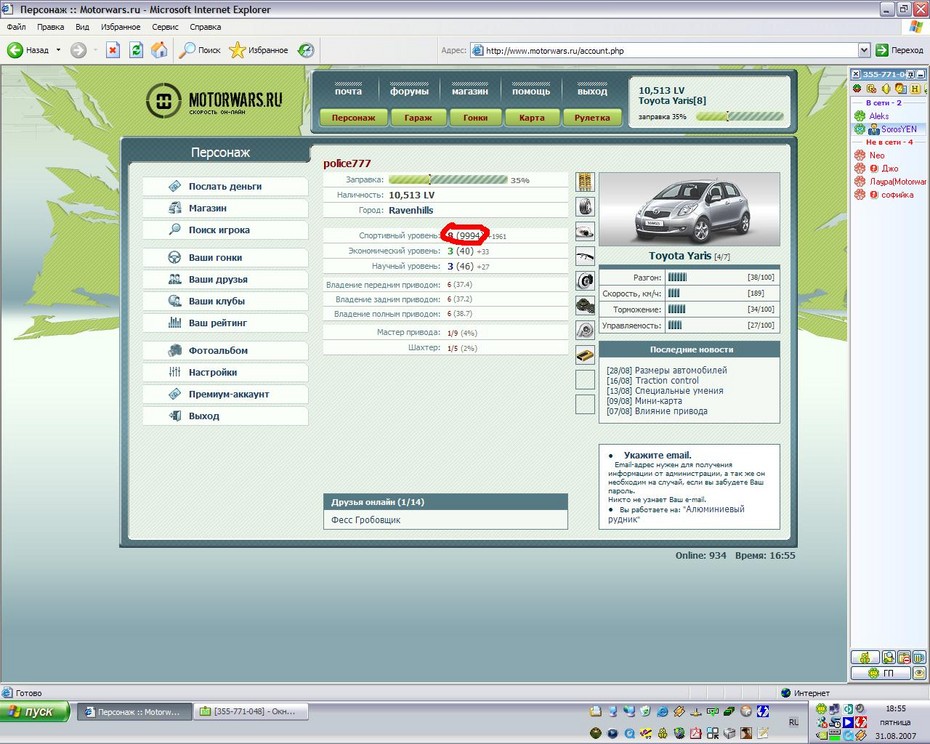The height and width of the screenshot is (744, 930).
Task: Go to the магазин top nav section
Action: tap(470, 90)
